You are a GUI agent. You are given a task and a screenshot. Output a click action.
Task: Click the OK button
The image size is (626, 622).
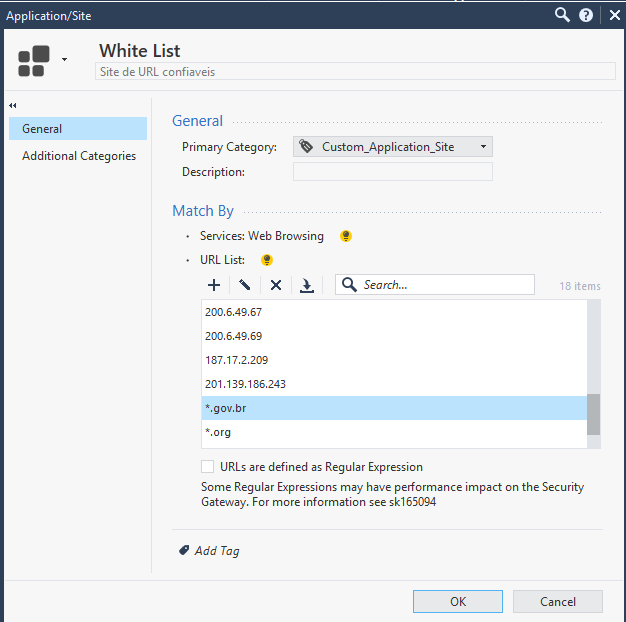458,601
